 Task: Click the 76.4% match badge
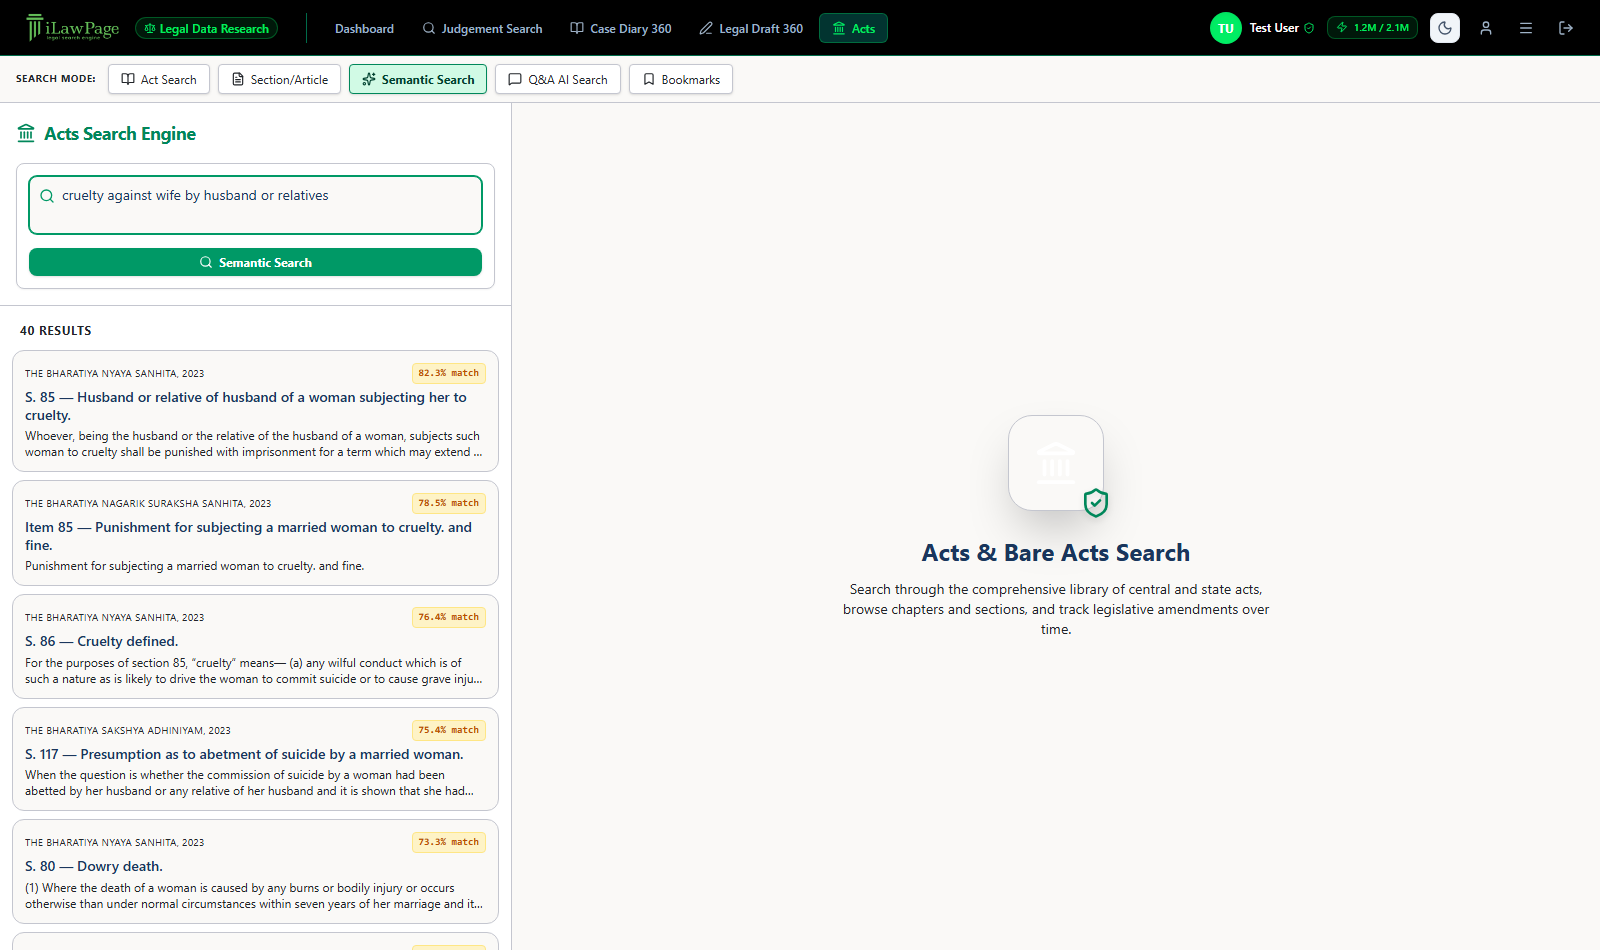[x=449, y=617]
